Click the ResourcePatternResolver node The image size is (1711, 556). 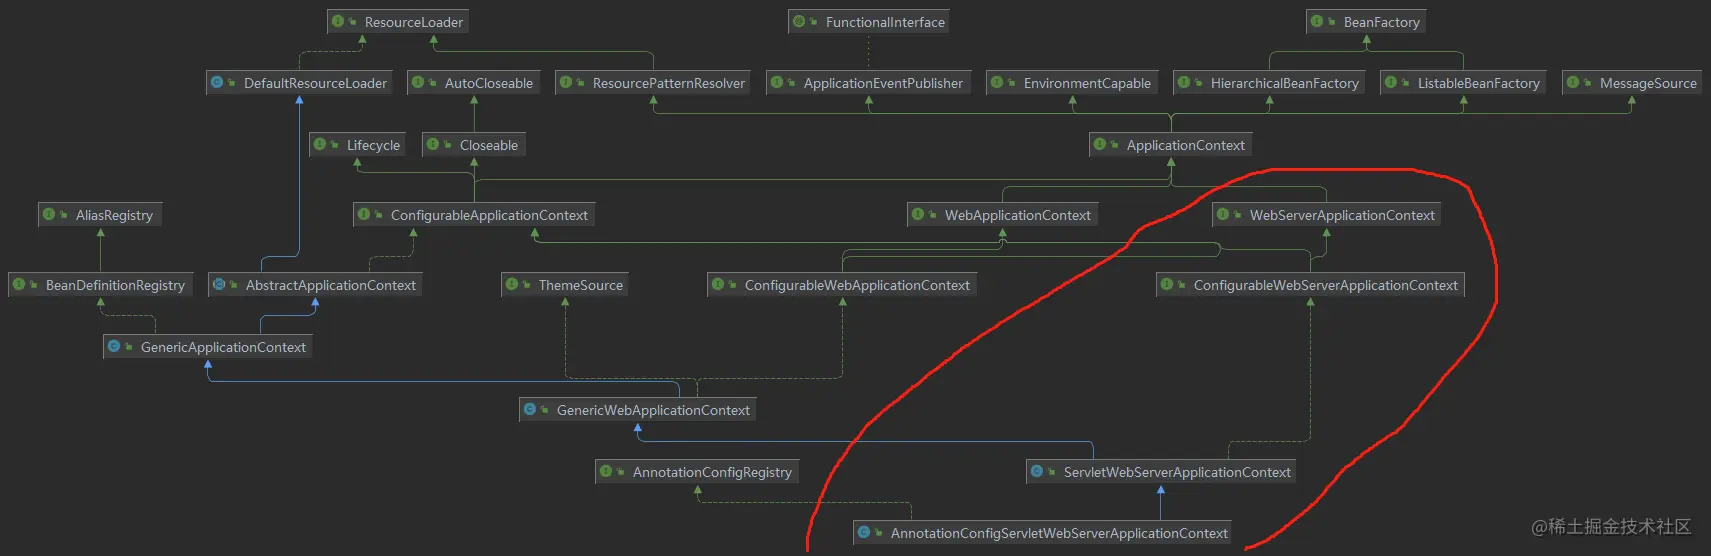pyautogui.click(x=654, y=83)
